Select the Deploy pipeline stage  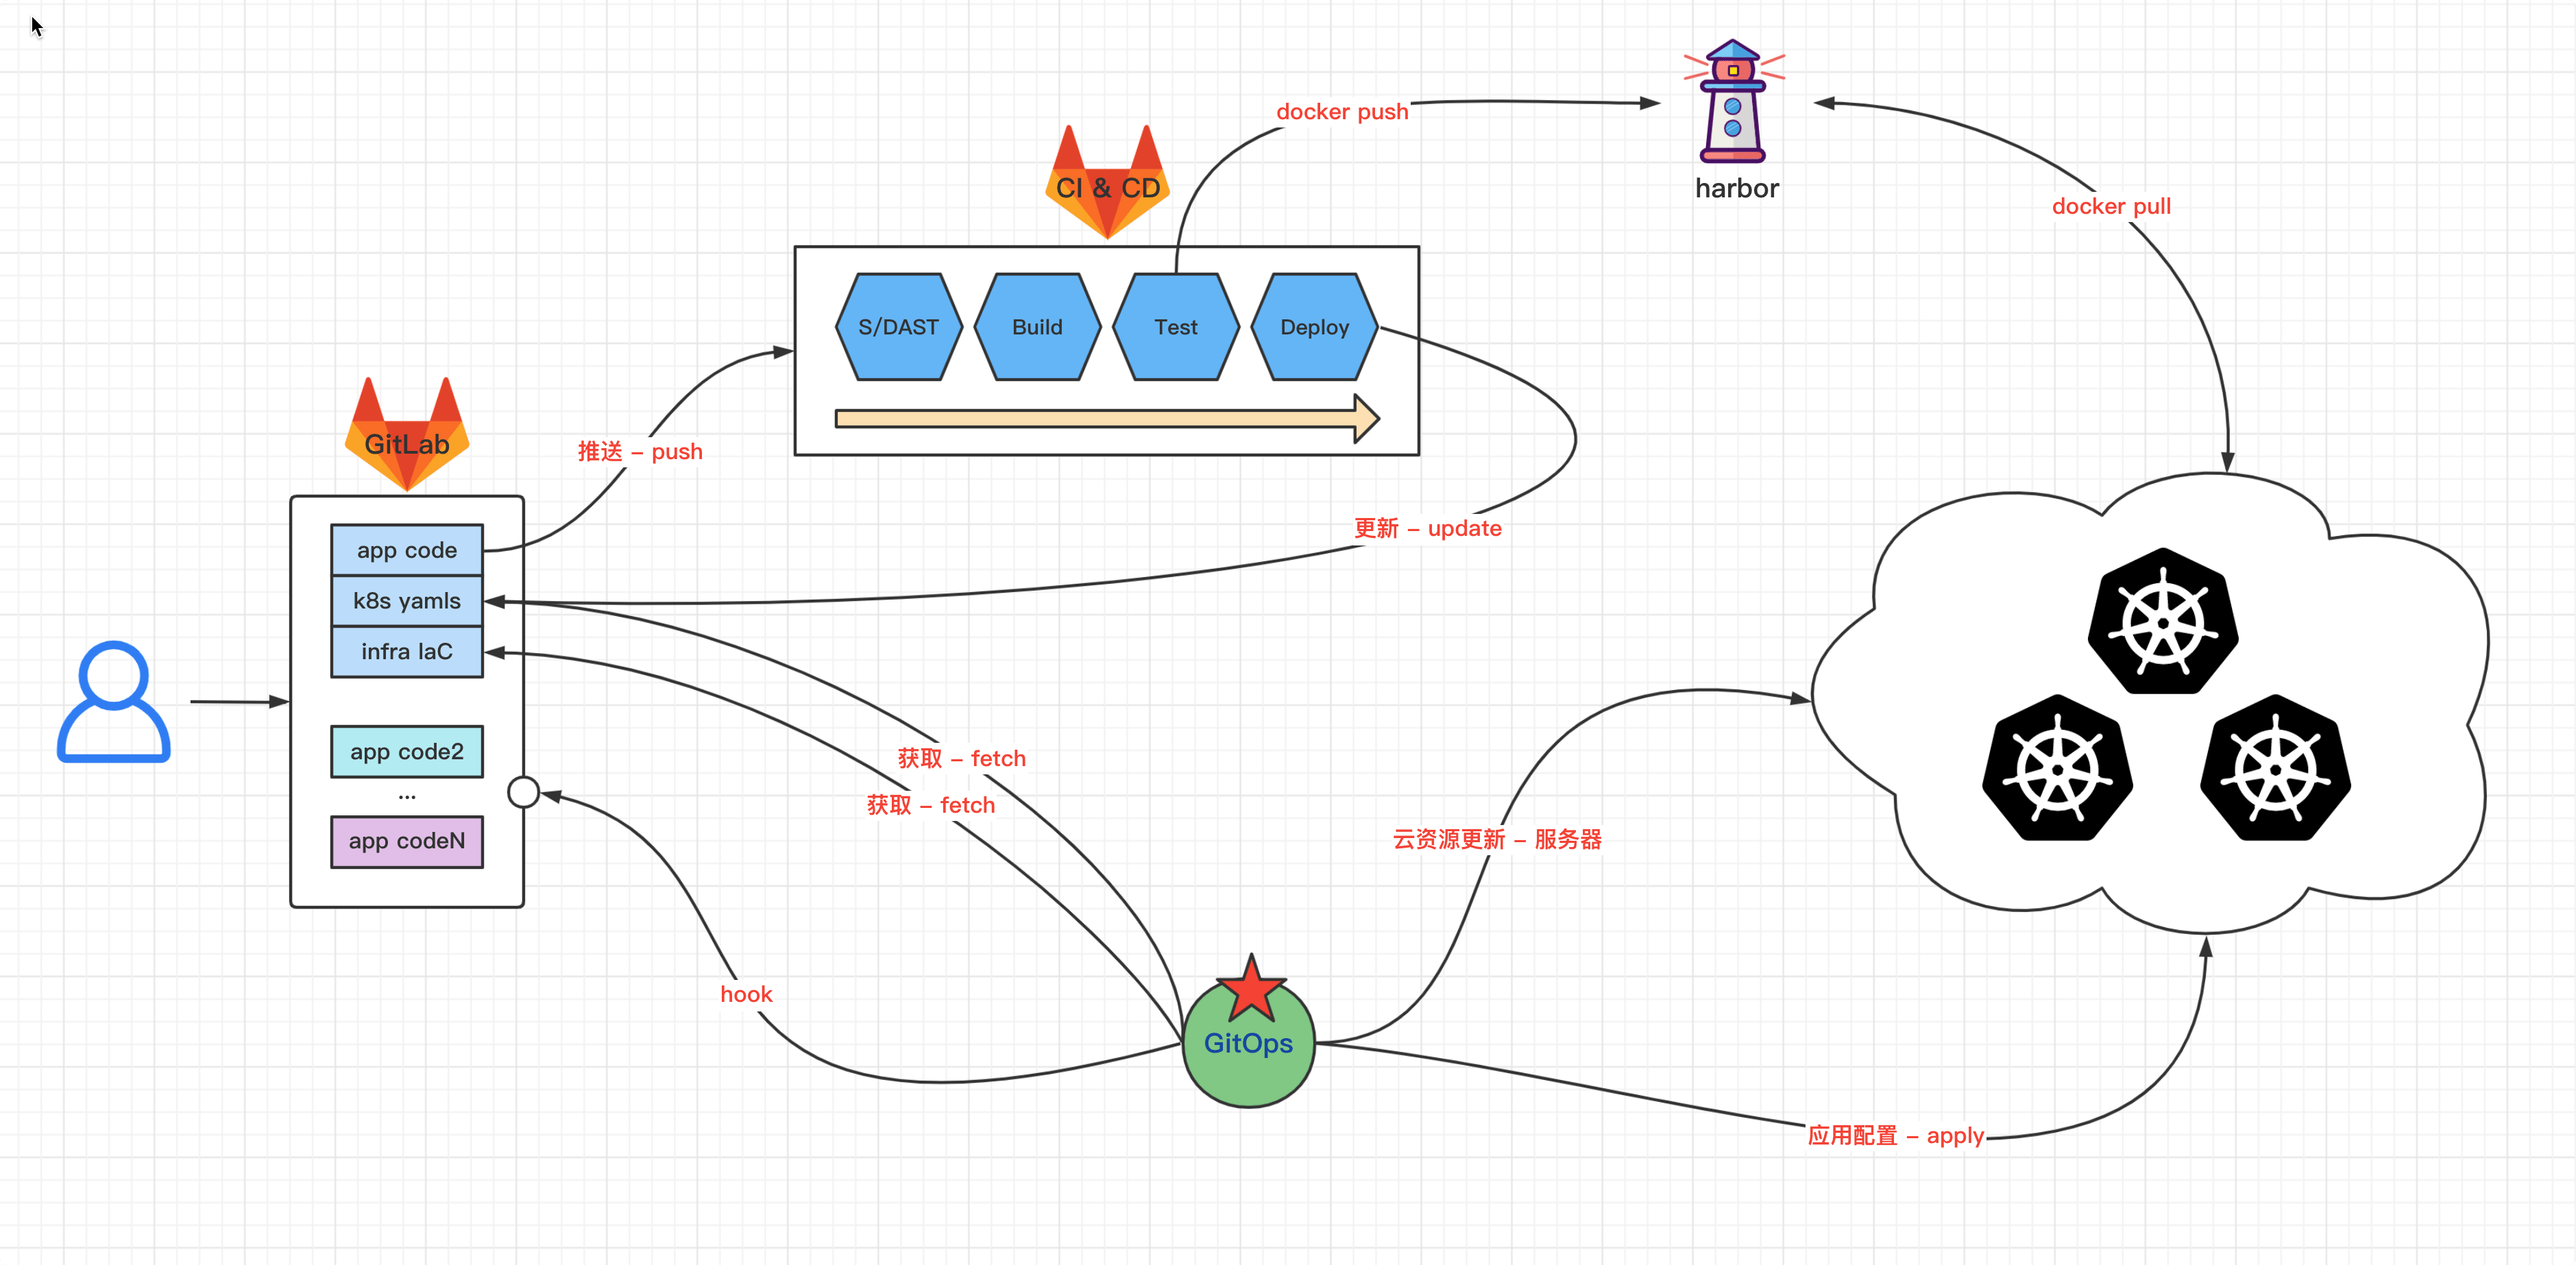tap(1314, 323)
